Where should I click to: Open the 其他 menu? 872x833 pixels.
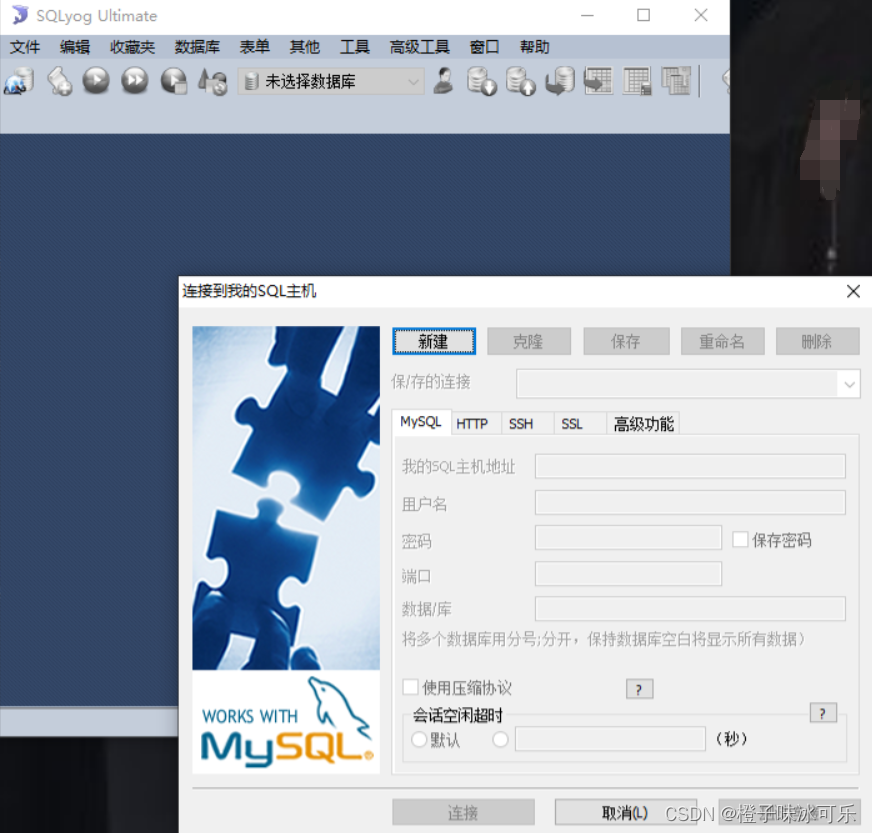pos(305,47)
